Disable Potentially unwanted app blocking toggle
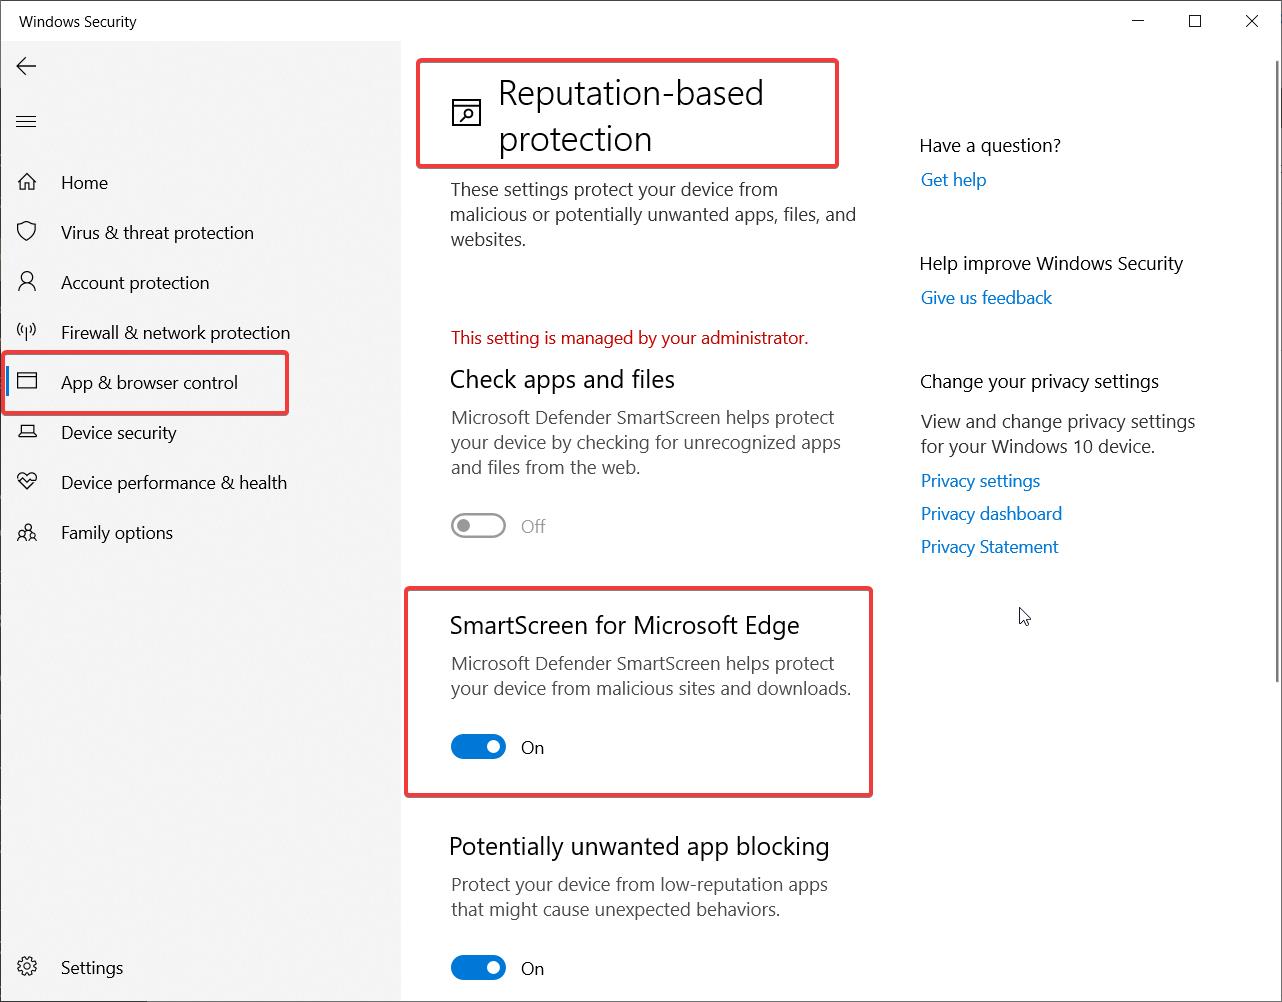 [x=478, y=968]
